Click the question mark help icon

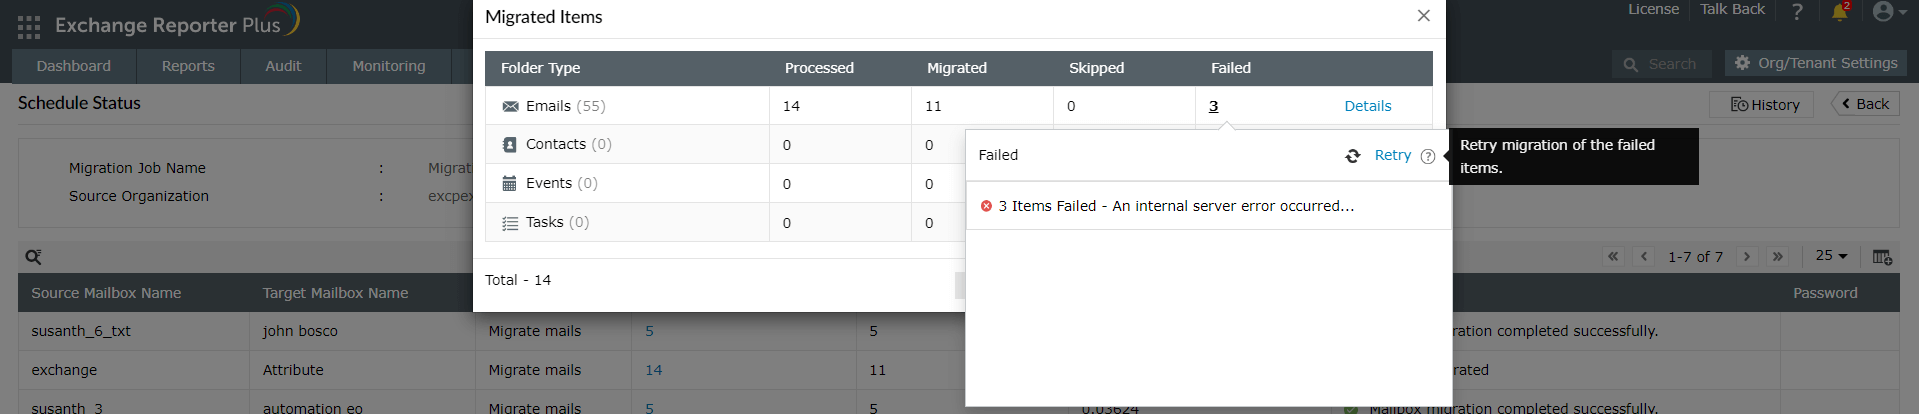point(1797,12)
